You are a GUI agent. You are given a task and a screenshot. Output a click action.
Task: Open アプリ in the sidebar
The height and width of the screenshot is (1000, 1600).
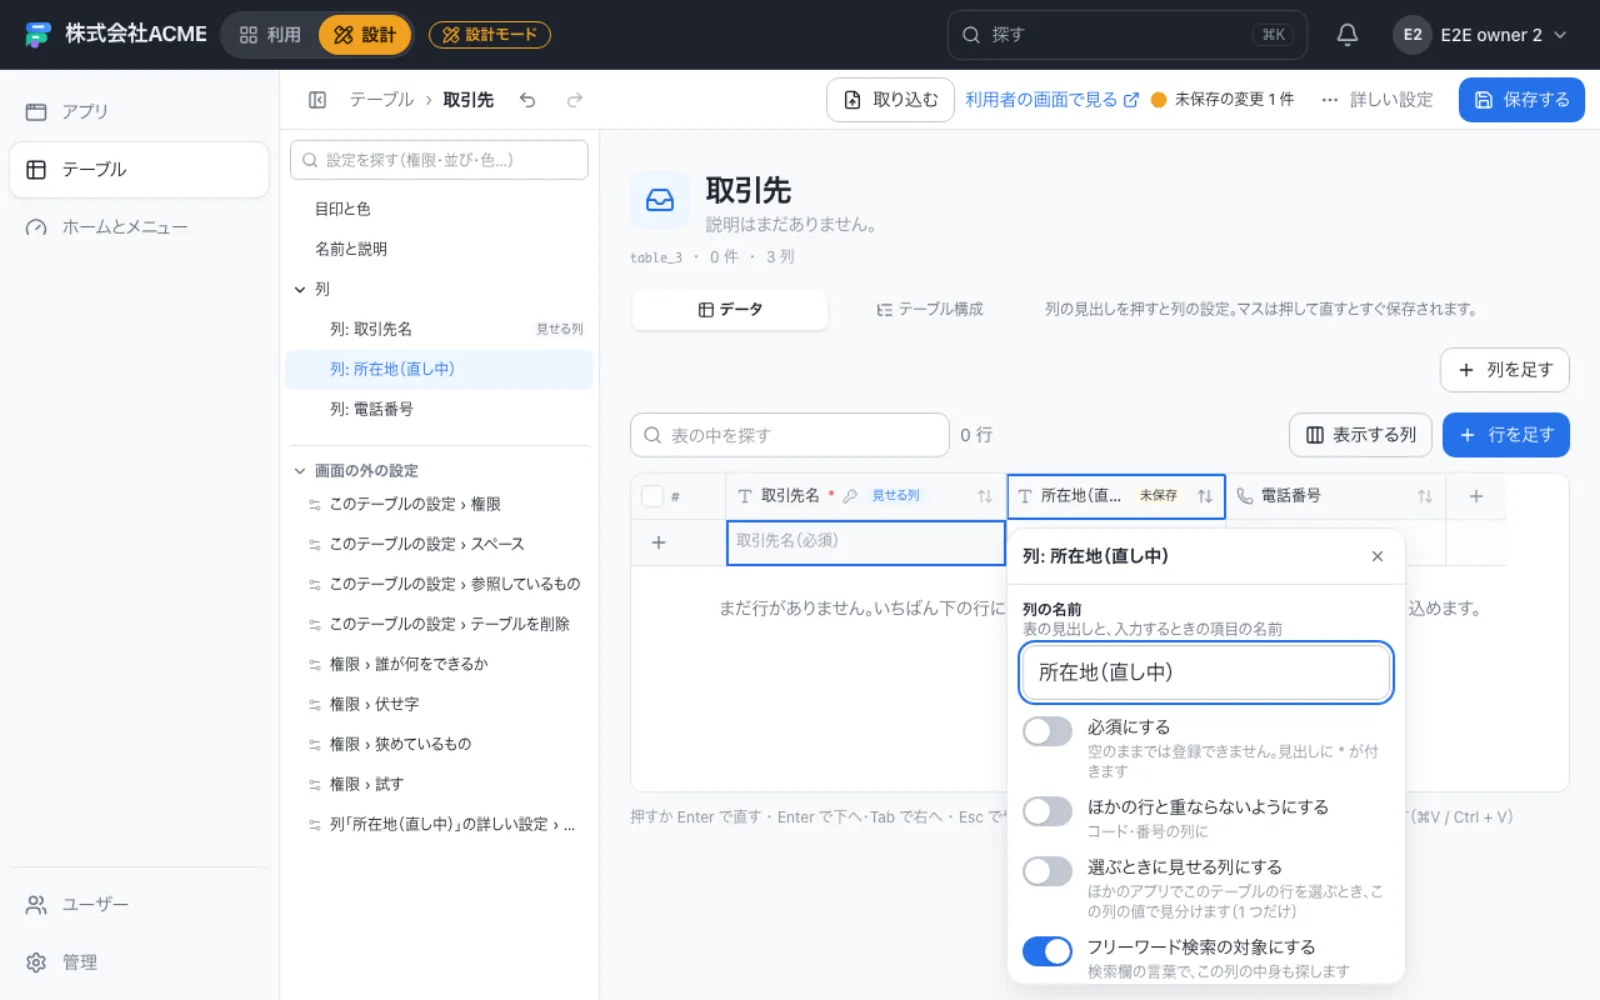[139, 111]
